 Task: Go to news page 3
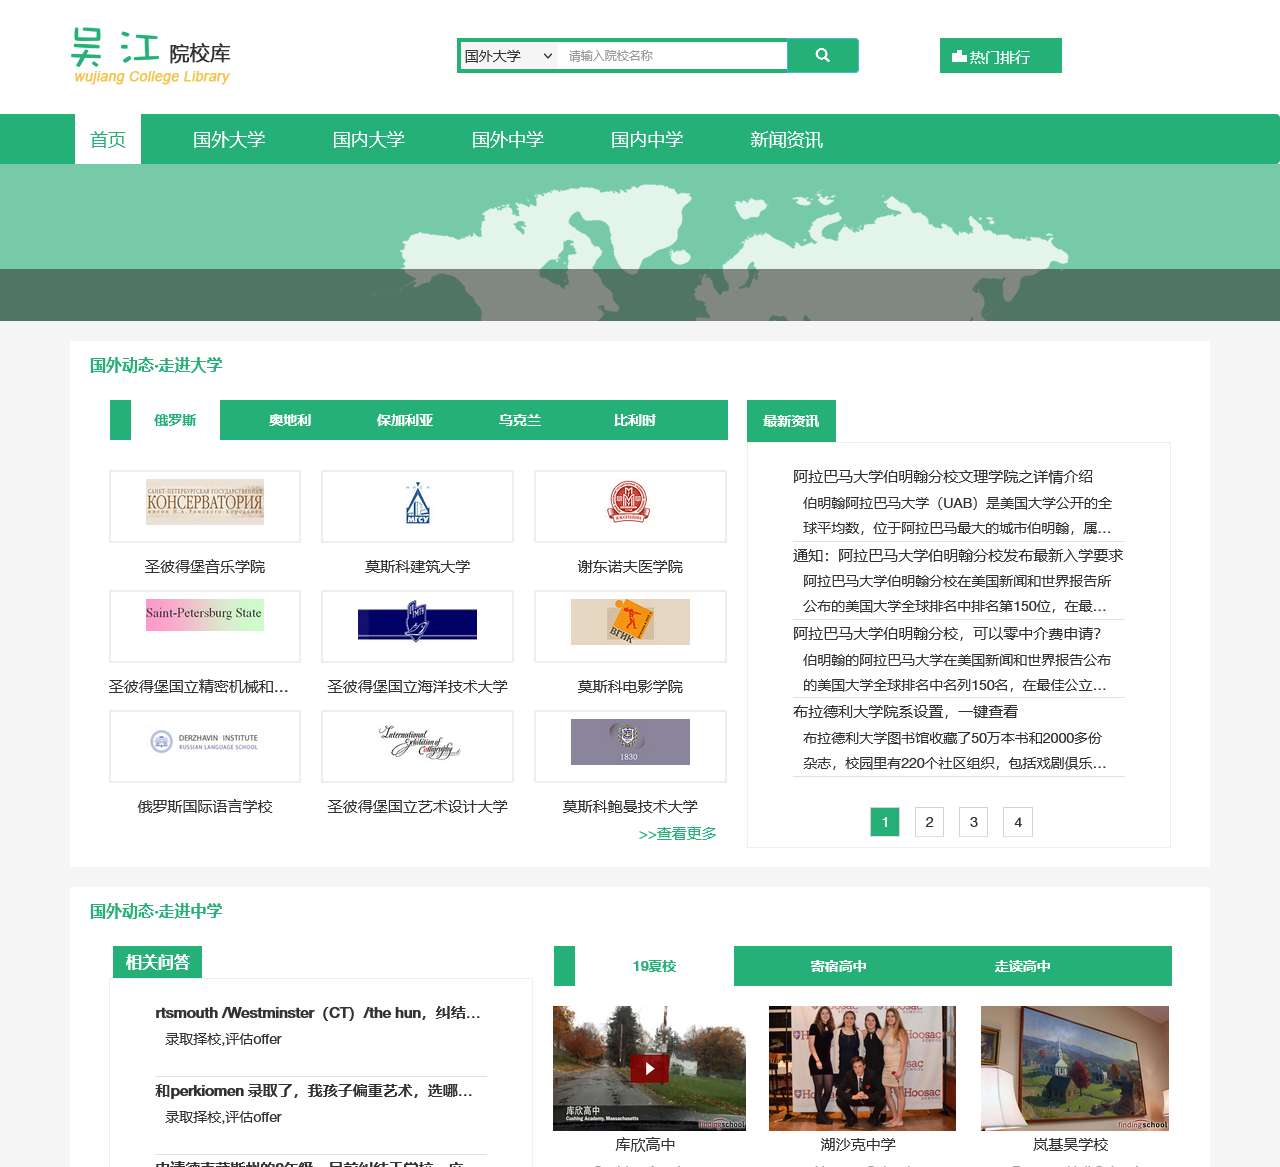(974, 822)
